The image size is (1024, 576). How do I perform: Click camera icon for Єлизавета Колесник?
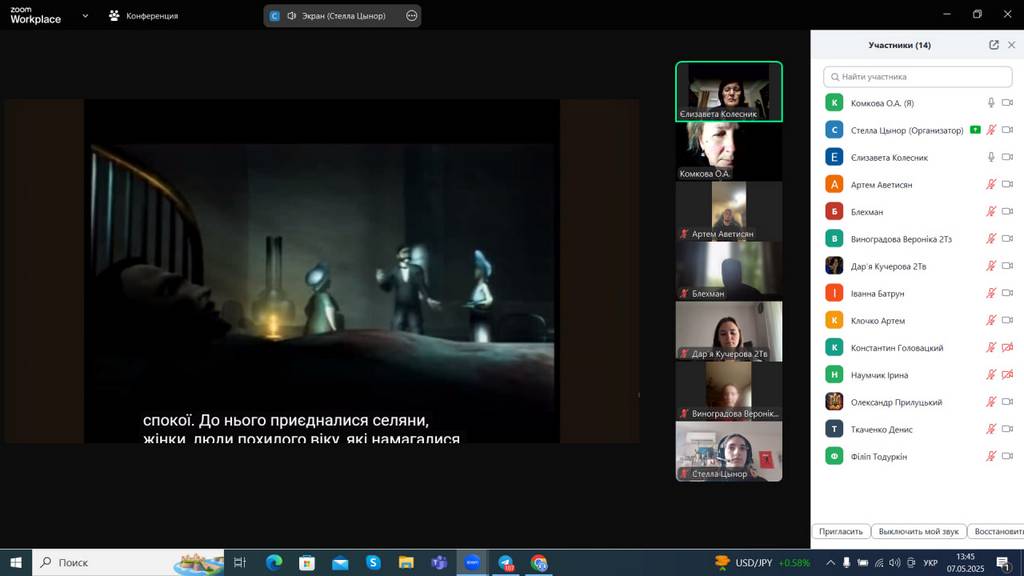(1008, 157)
